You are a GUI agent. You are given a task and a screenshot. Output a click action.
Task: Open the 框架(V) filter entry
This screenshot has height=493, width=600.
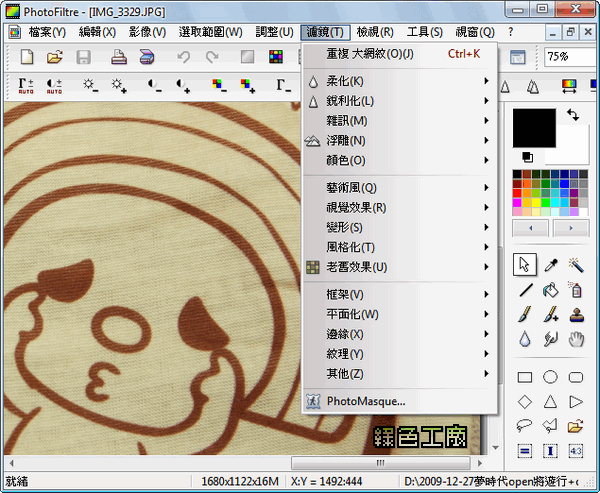tap(399, 295)
